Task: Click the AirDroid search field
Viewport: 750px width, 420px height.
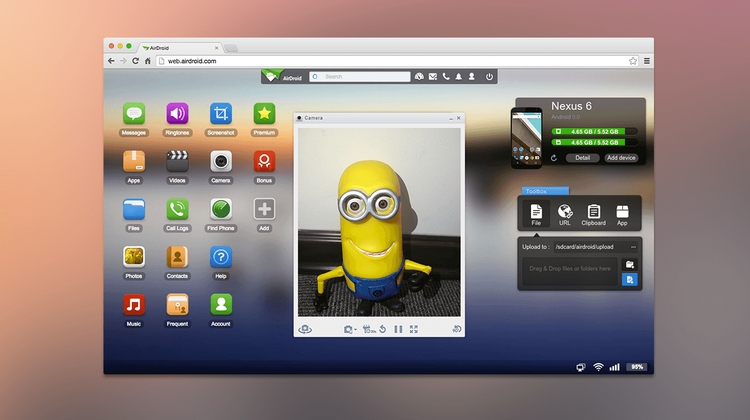Action: [360, 77]
